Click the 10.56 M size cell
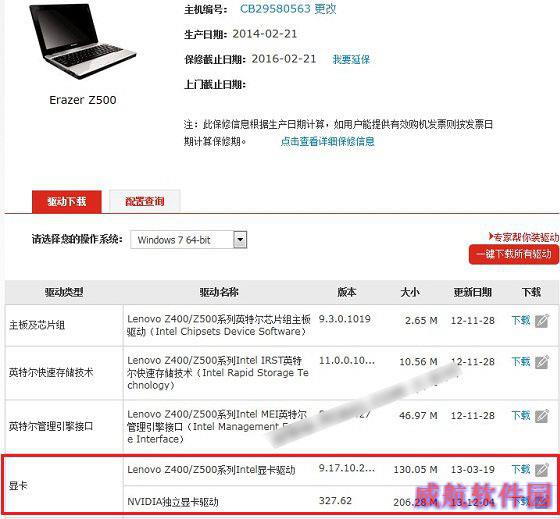Image resolution: width=560 pixels, height=519 pixels. (x=418, y=362)
